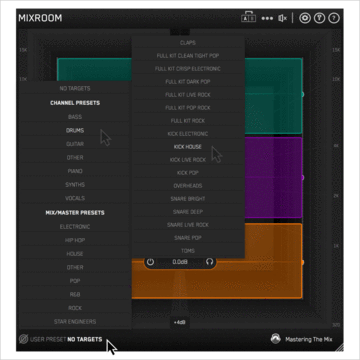360x360 pixels.
Task: Toggle the band power button
Action: tap(150, 262)
